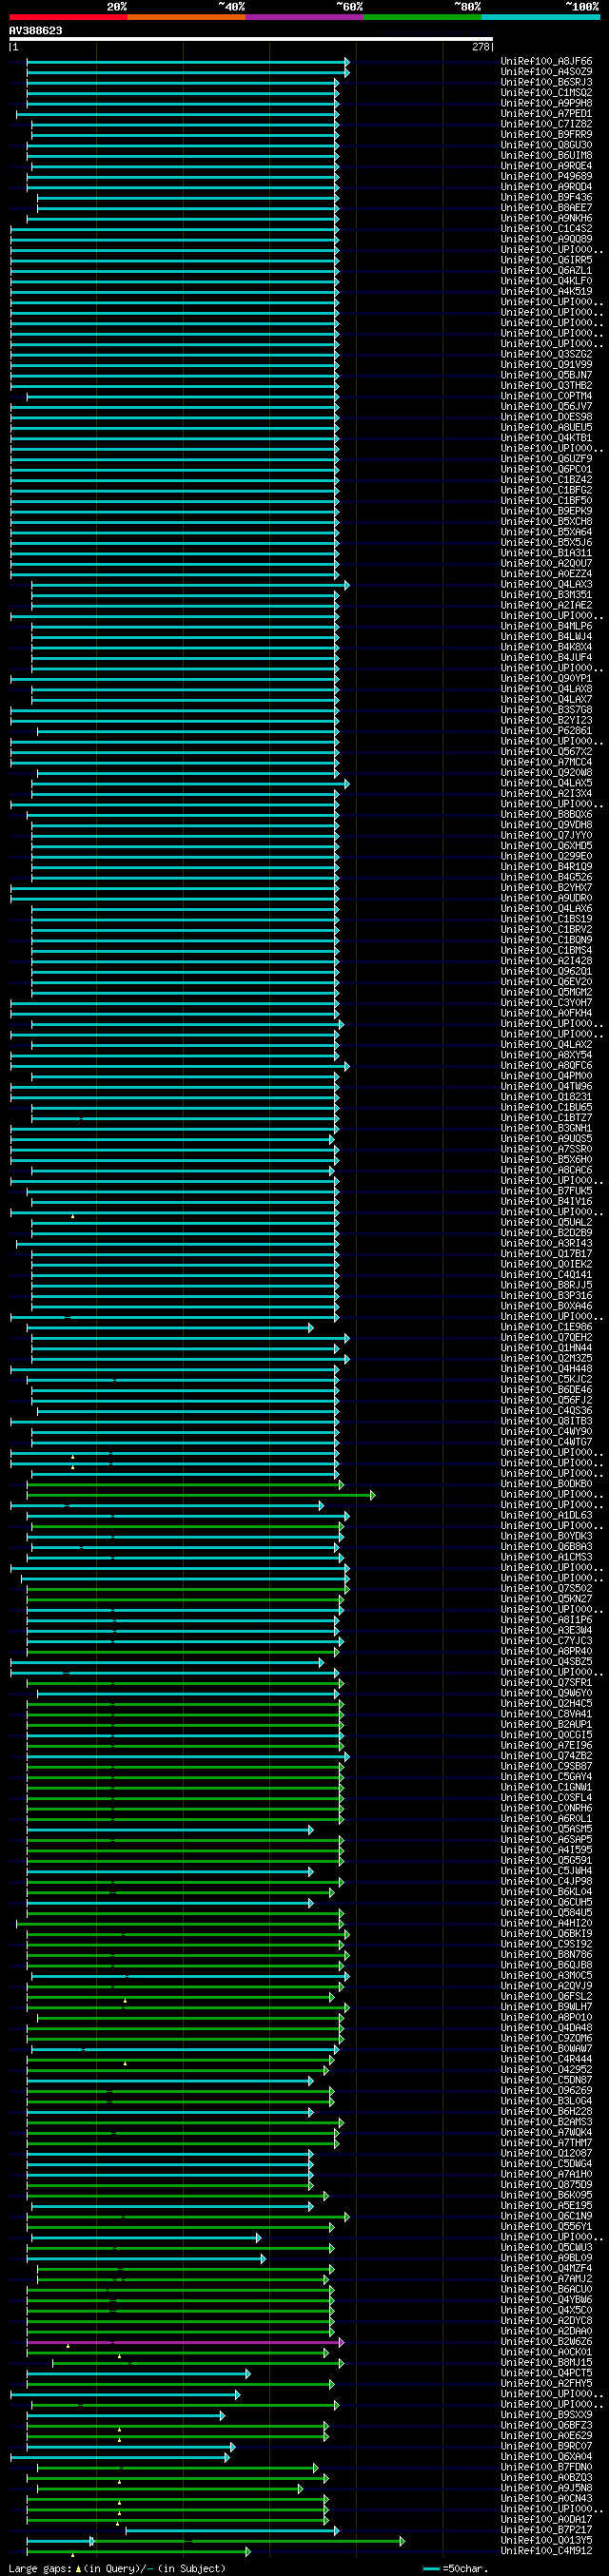Screen dimensions: 609x2576
Task: Click hit label UniRef100_C8VA41
Action: (x=546, y=1714)
